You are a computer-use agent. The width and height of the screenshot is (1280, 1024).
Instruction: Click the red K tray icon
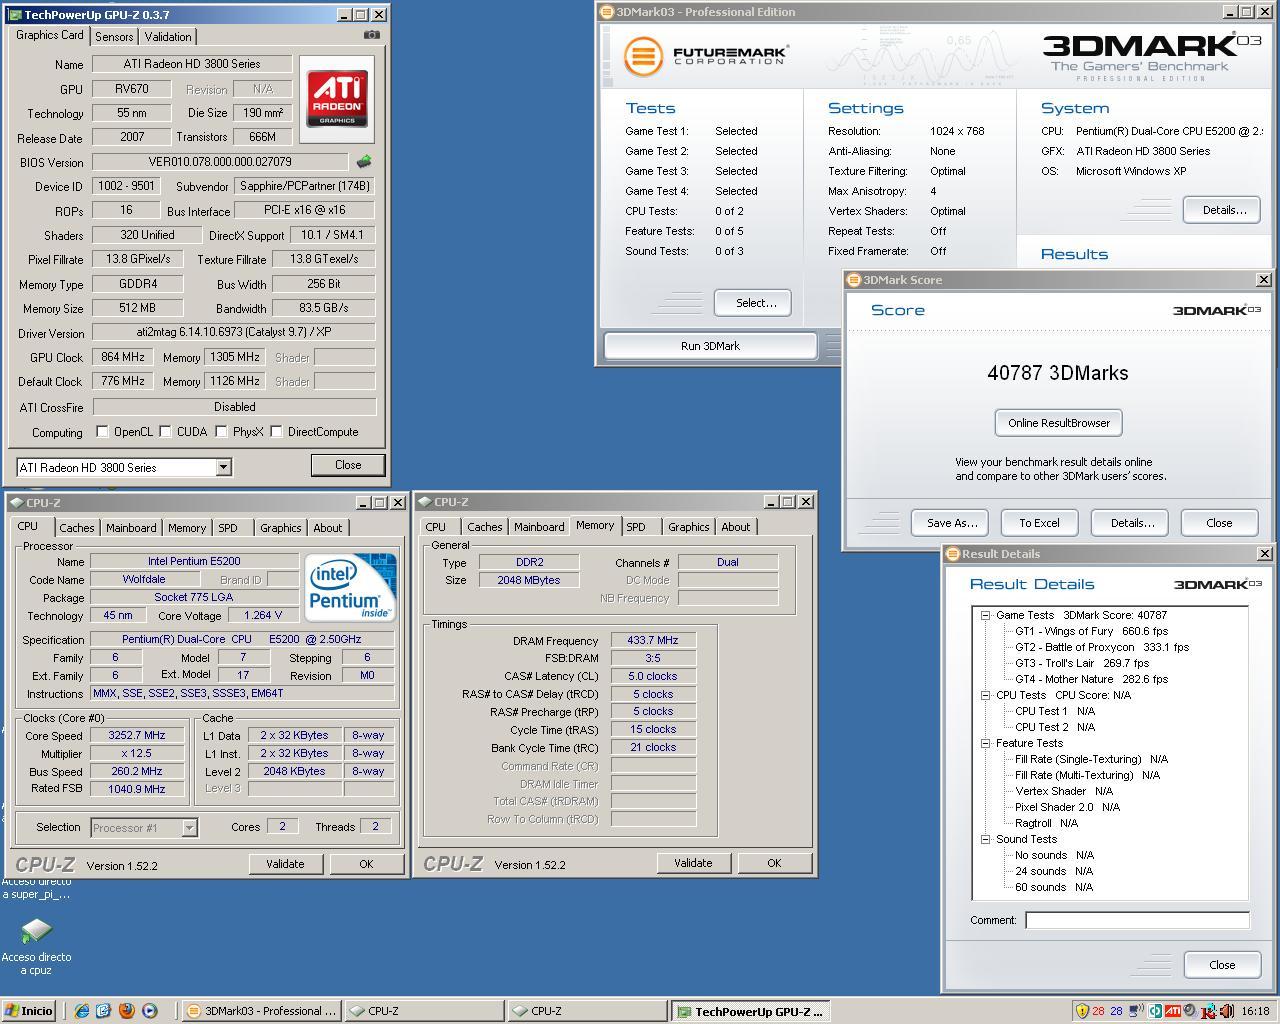click(1208, 1012)
